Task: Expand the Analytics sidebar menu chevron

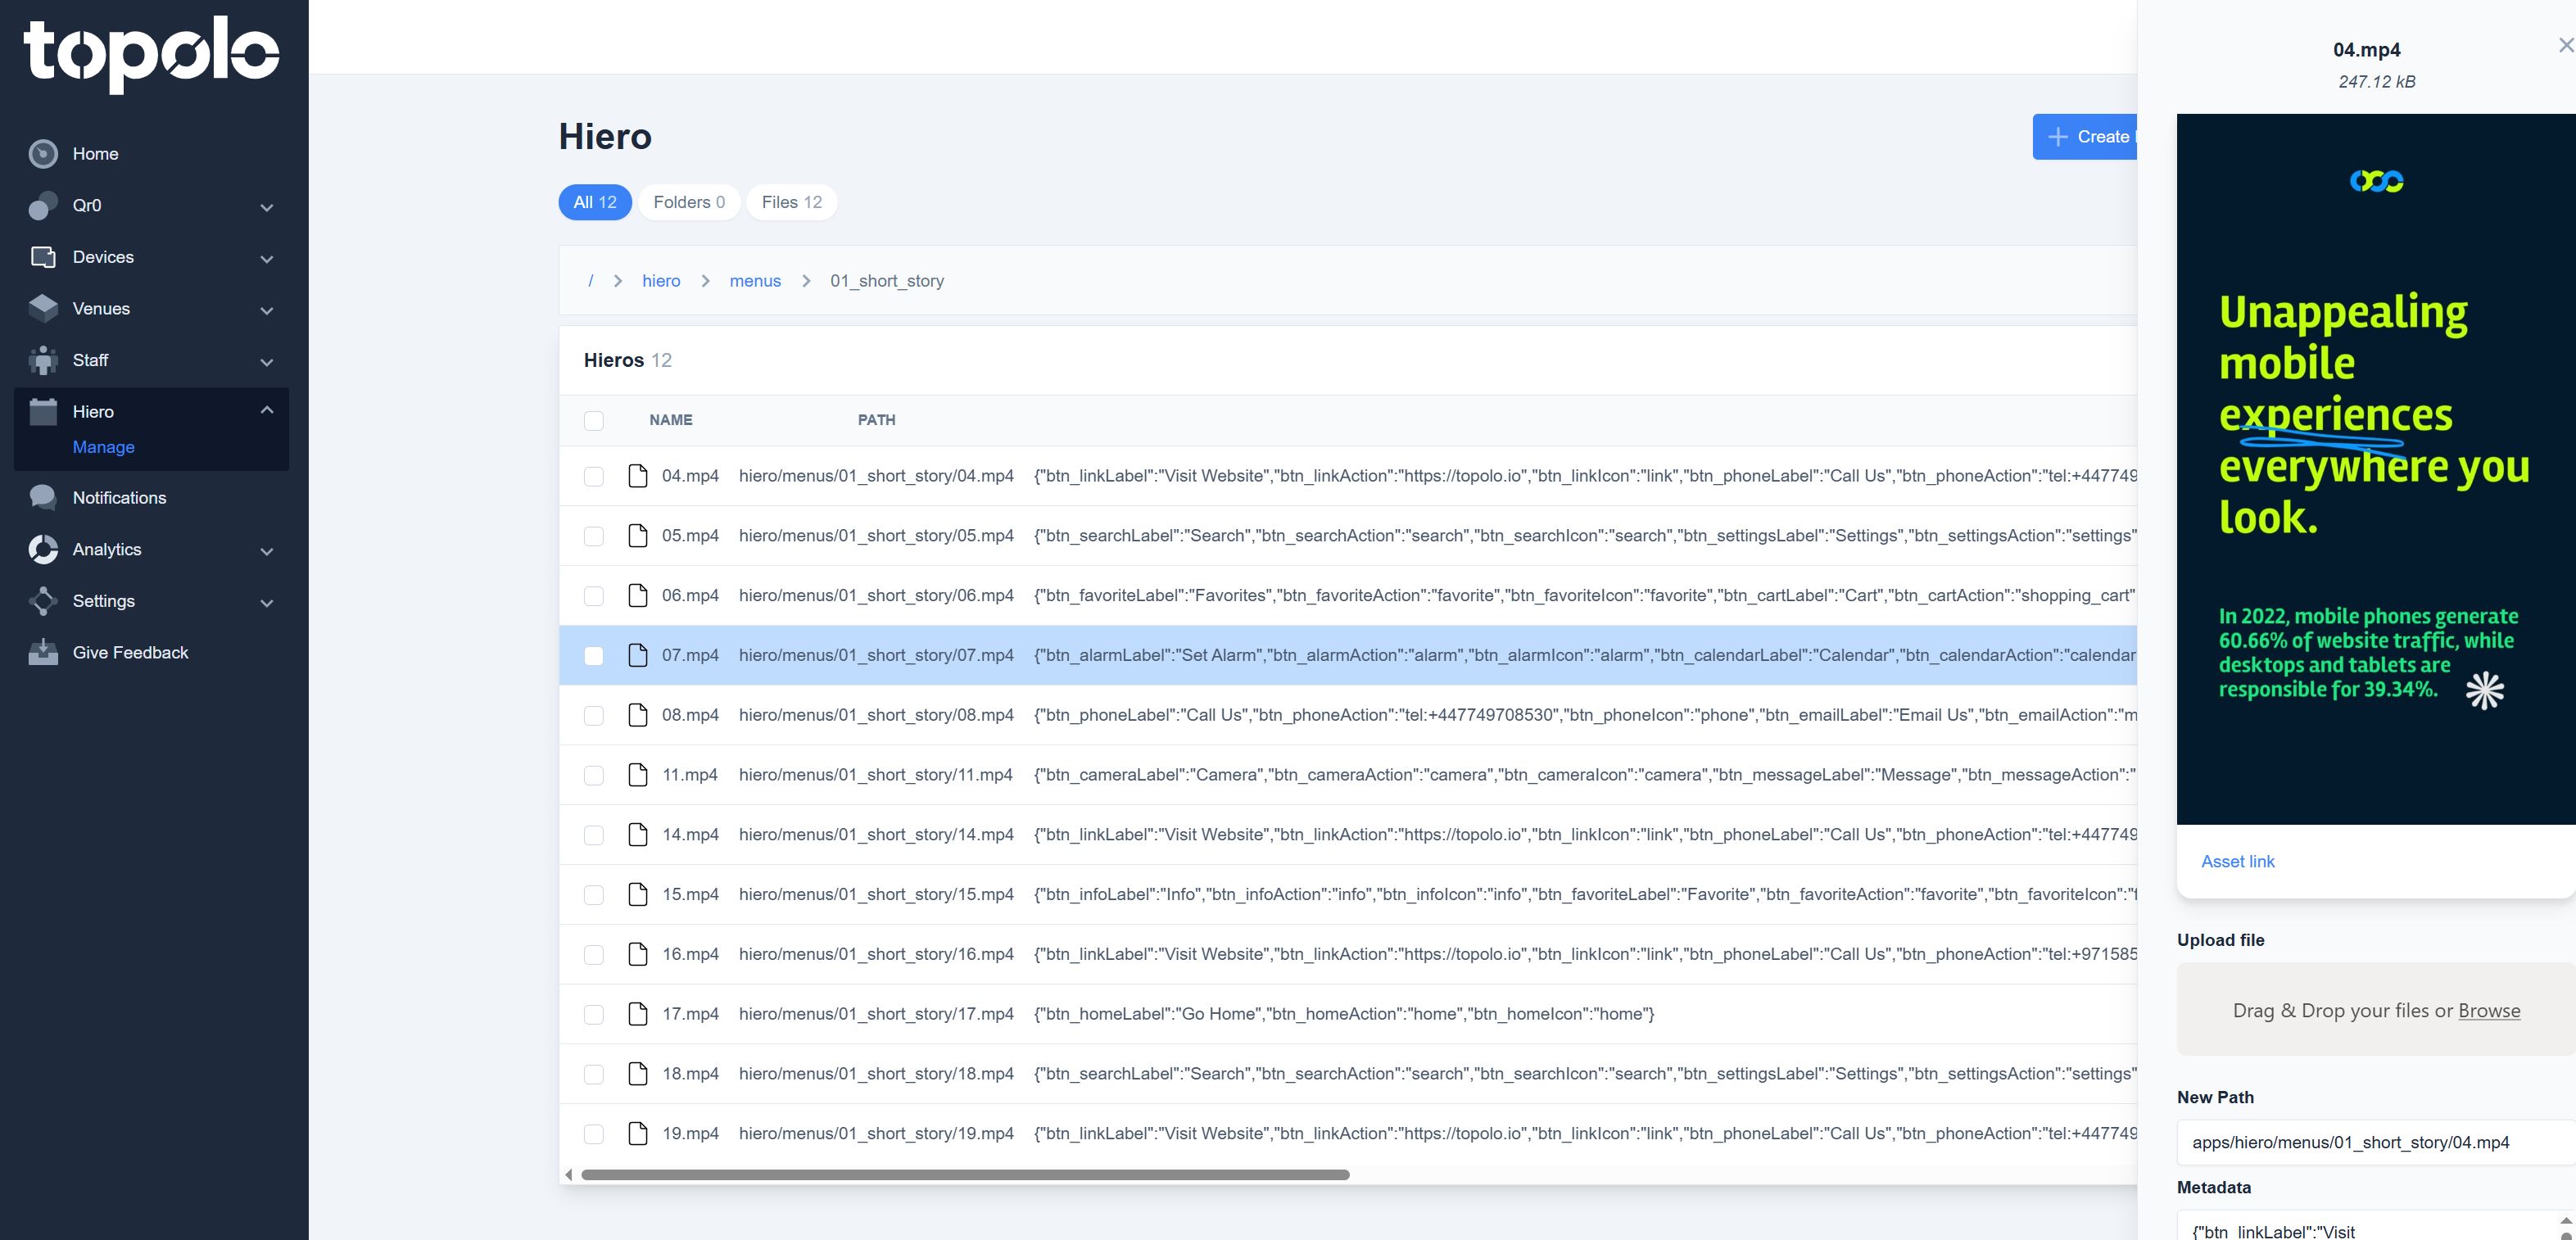Action: [x=267, y=551]
